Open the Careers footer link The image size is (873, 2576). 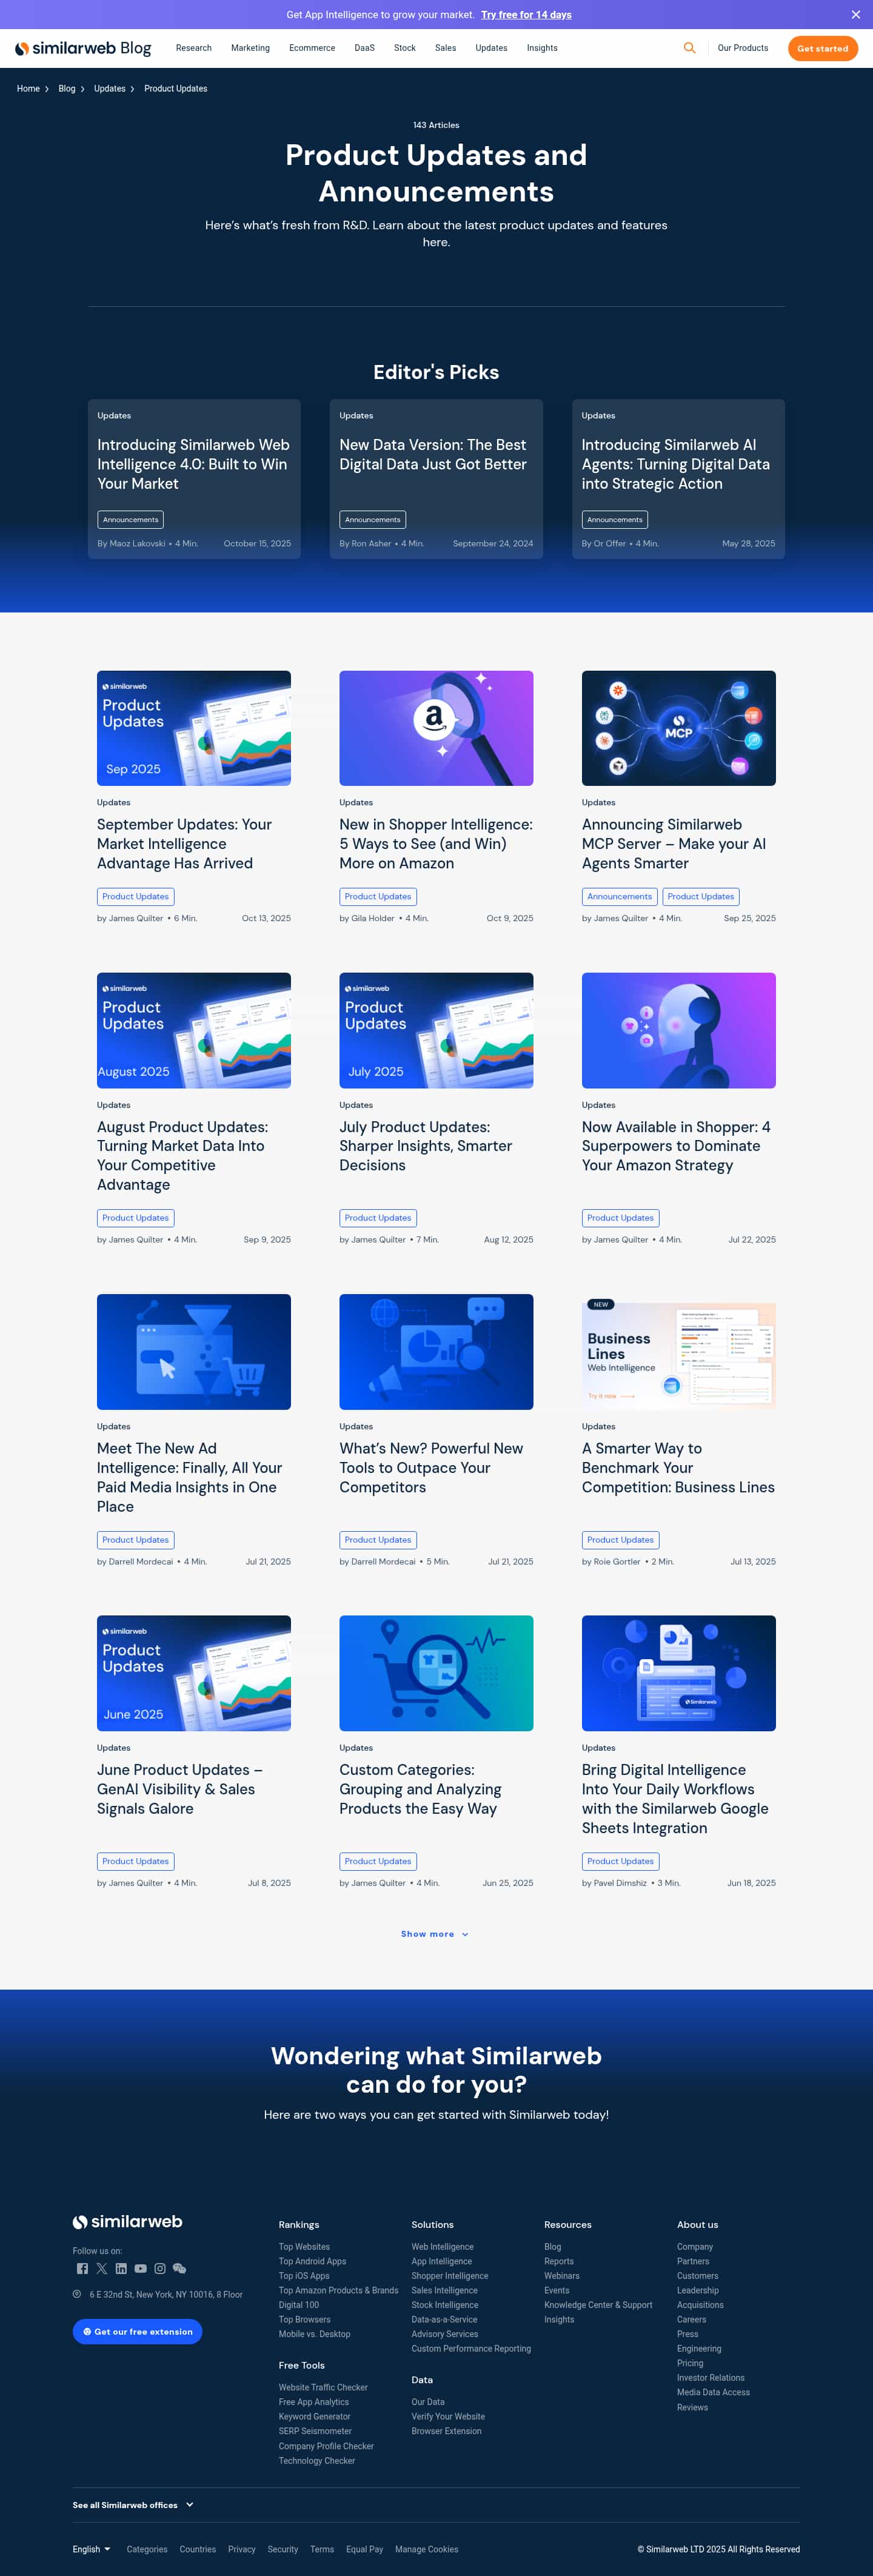click(x=692, y=2319)
